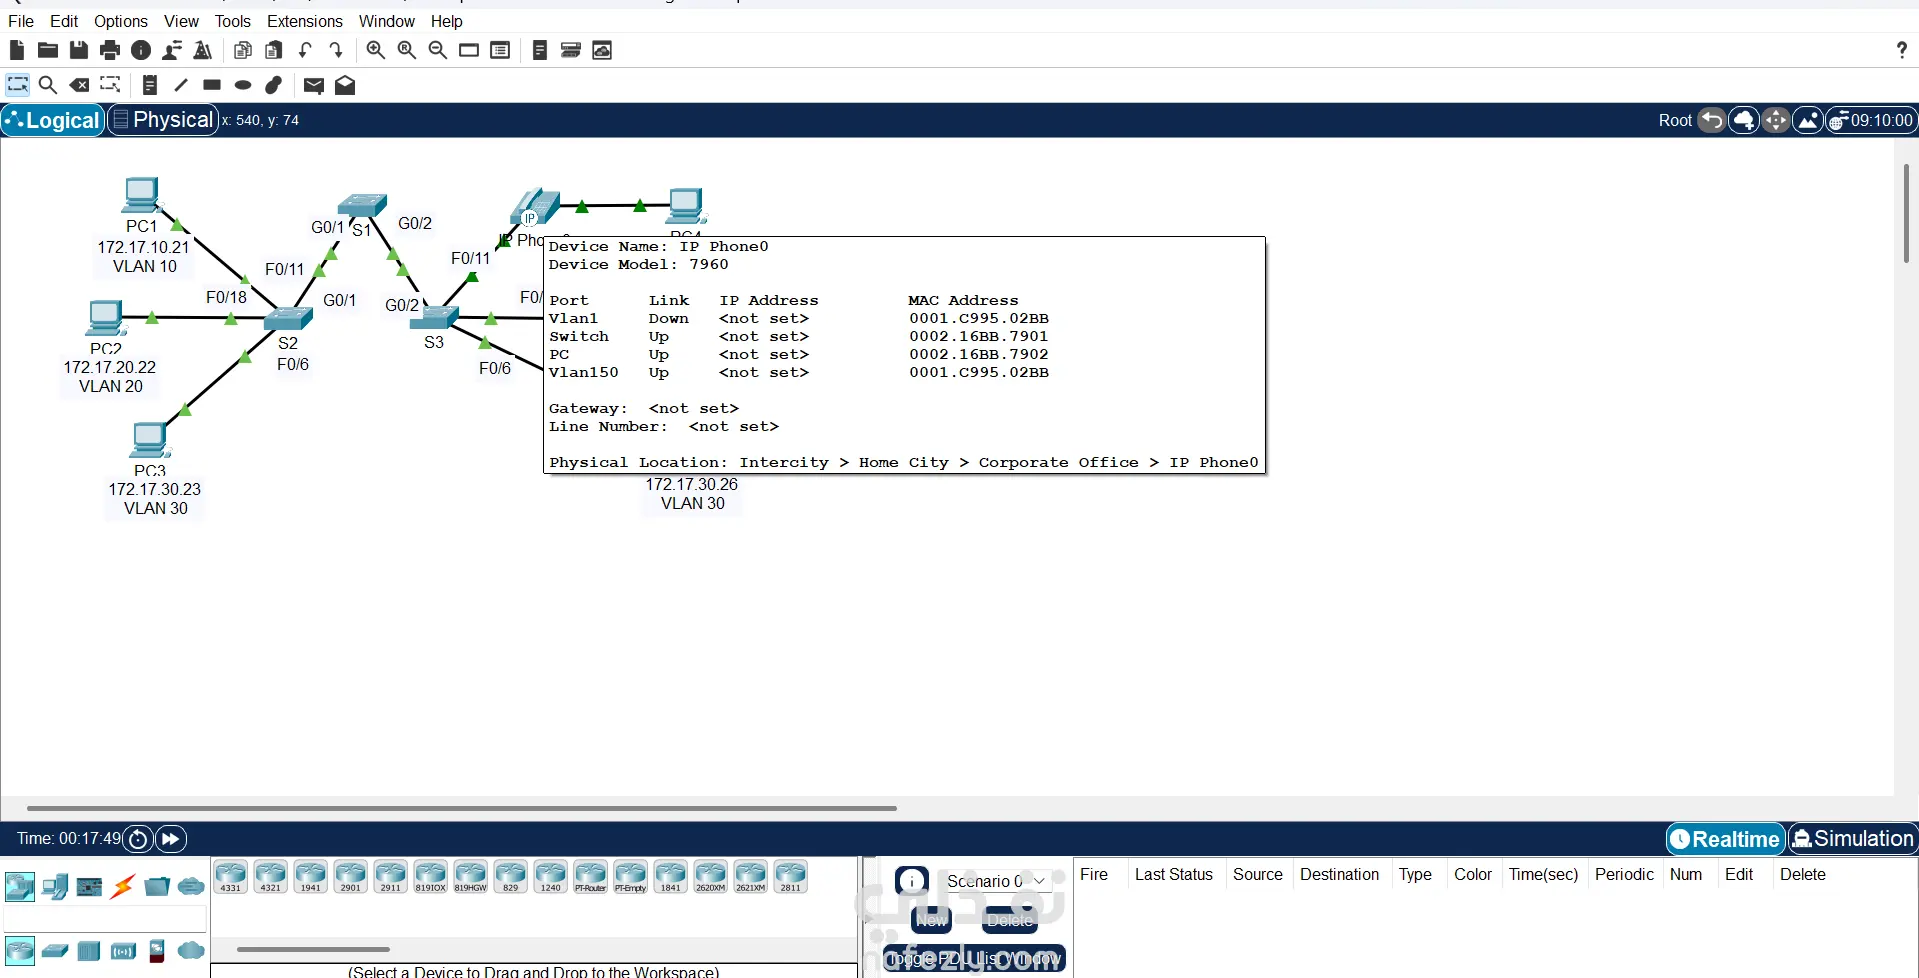
Task: Pick the 1941 router from the device list
Action: point(310,877)
